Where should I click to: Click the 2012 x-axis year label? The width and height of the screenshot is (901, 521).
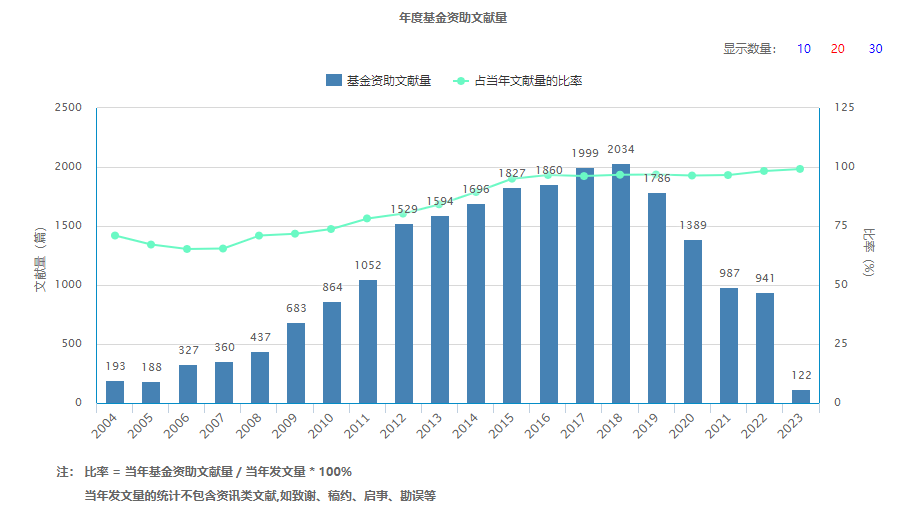(x=393, y=426)
